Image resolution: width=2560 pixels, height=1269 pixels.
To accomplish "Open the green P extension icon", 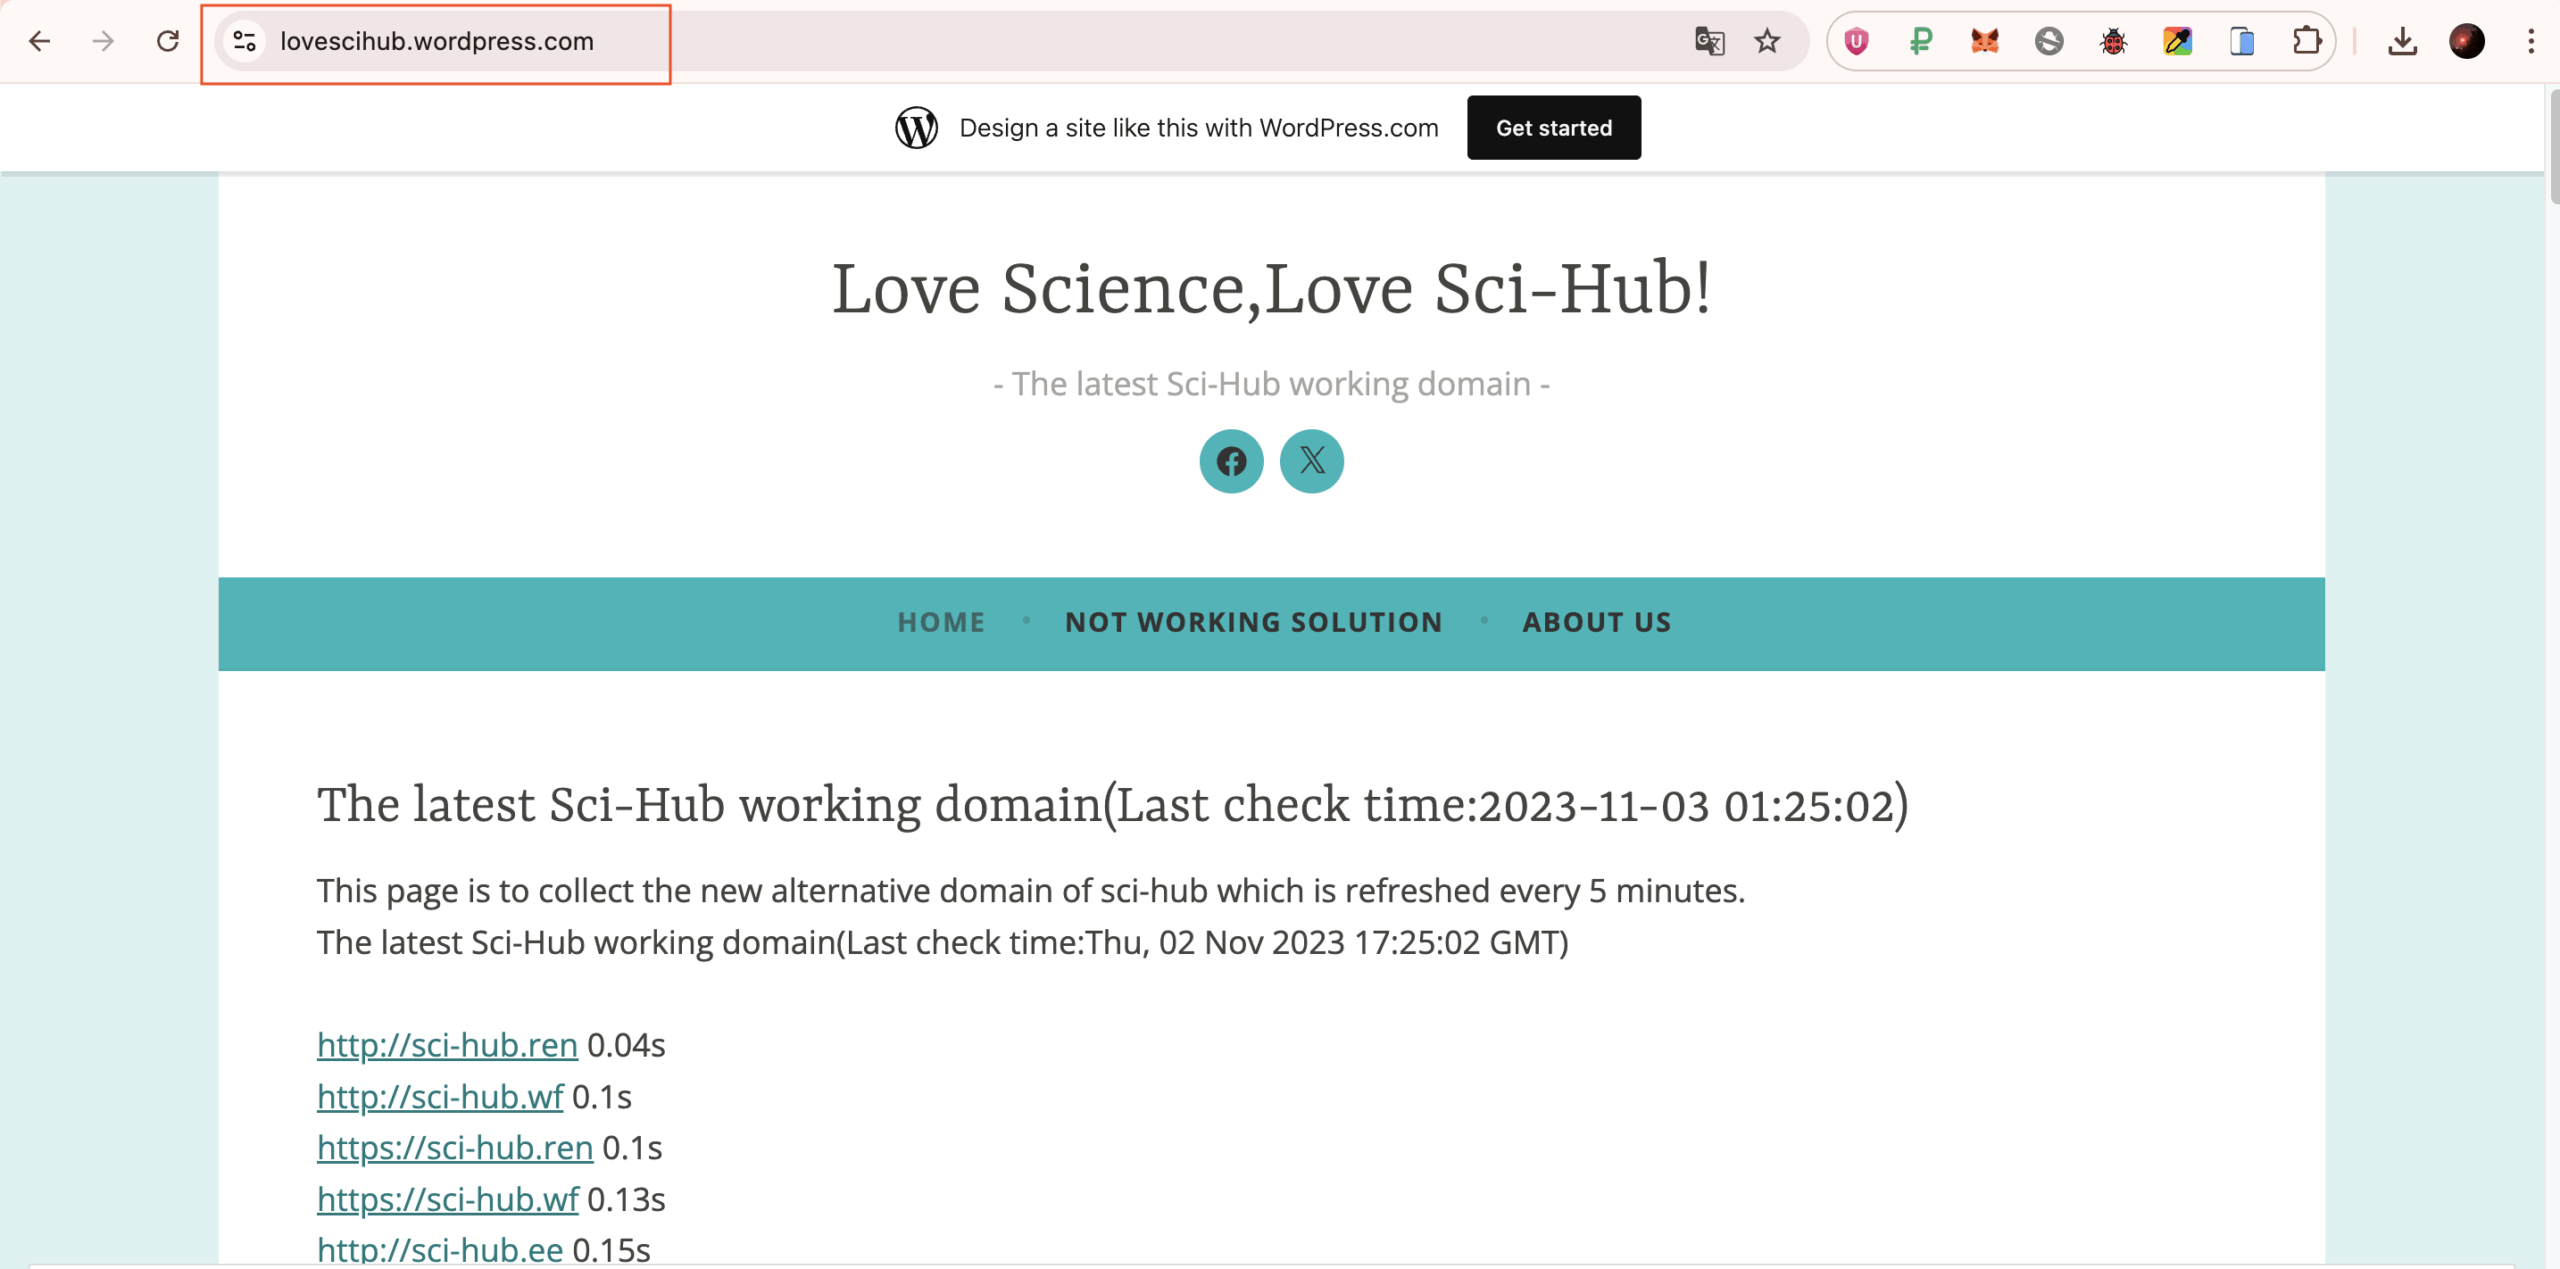I will coord(1921,41).
